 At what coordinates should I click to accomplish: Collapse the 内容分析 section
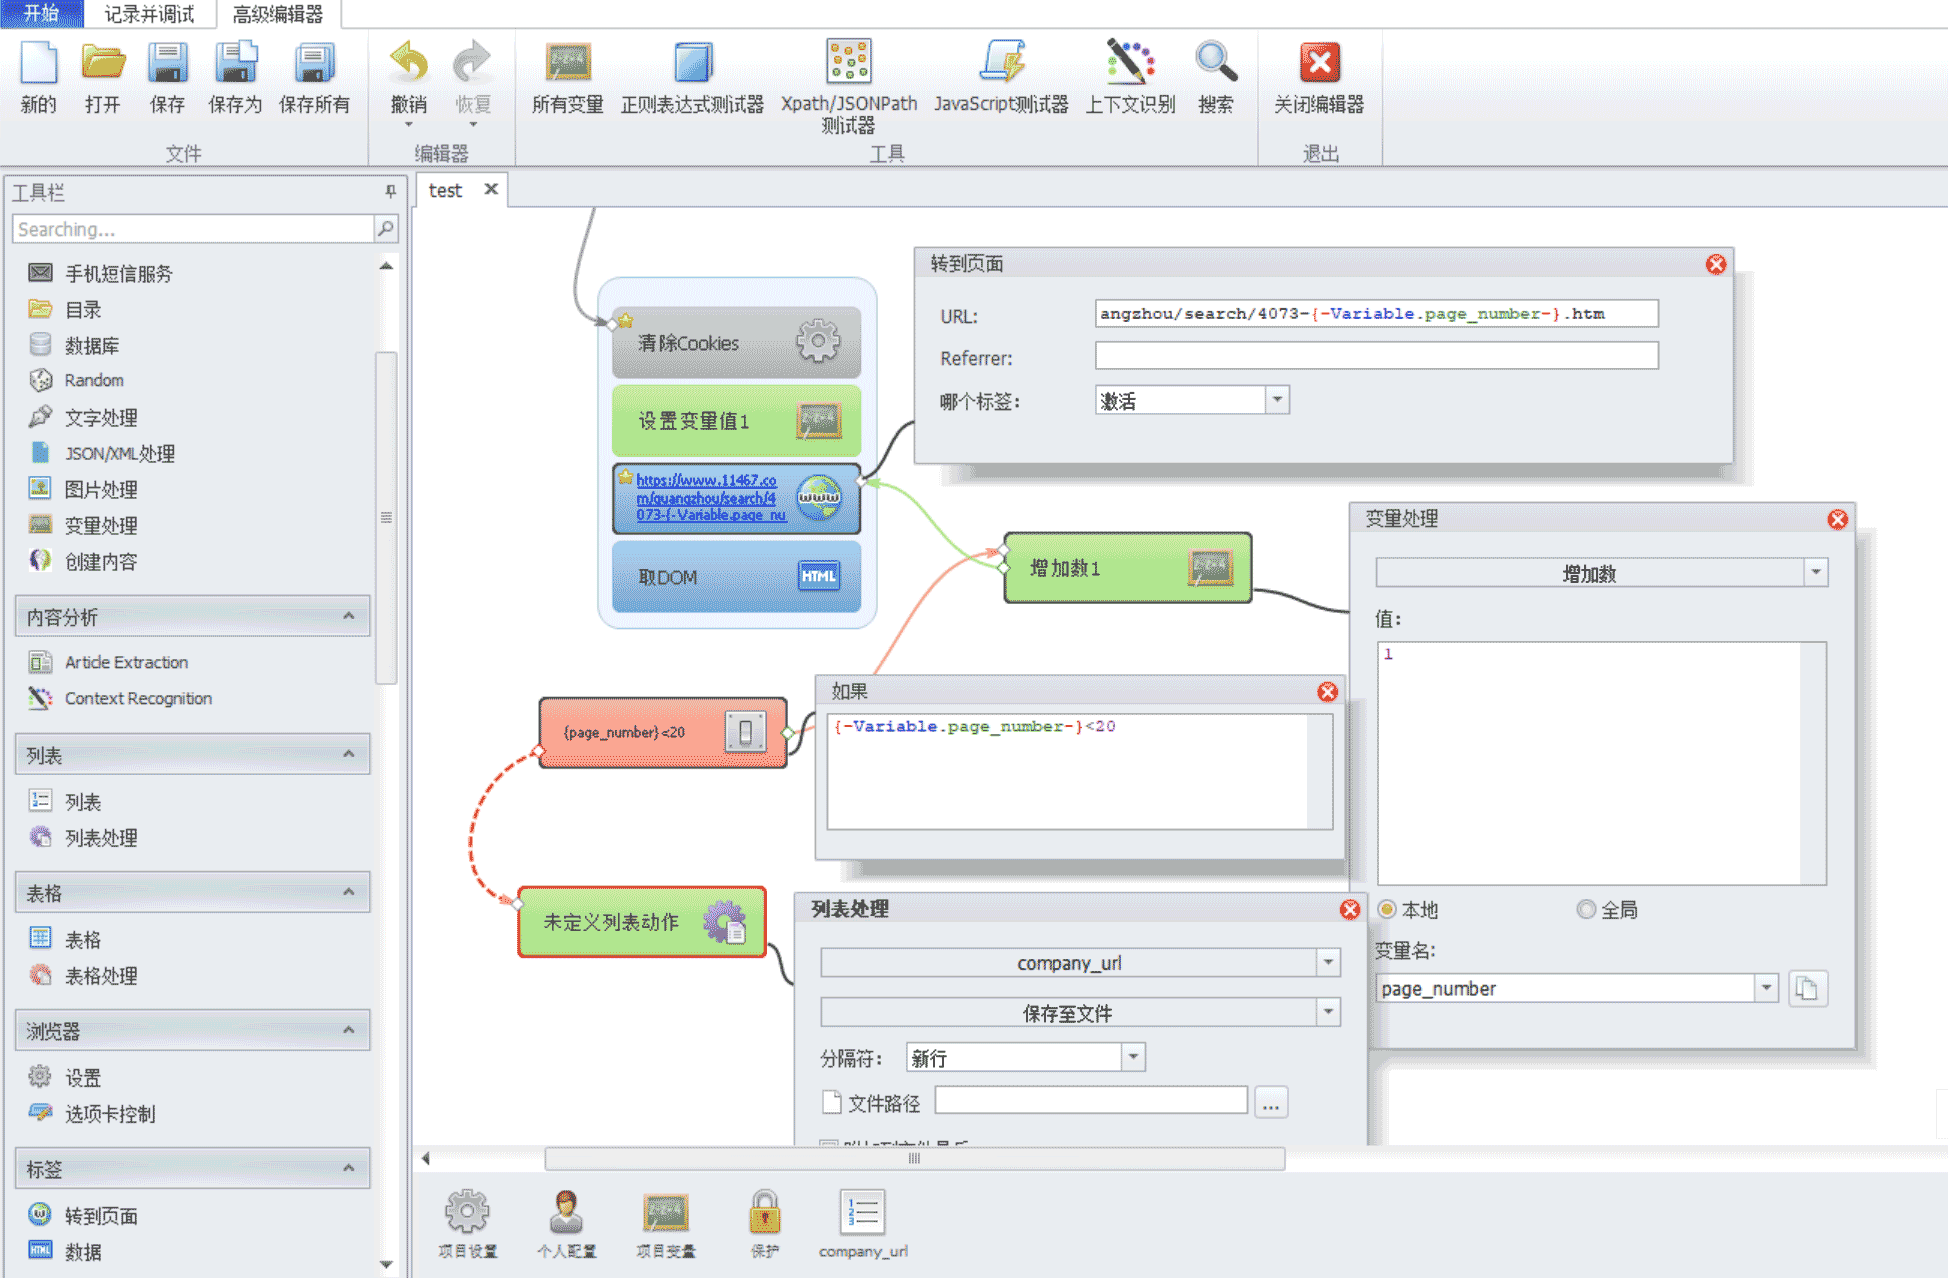348,616
